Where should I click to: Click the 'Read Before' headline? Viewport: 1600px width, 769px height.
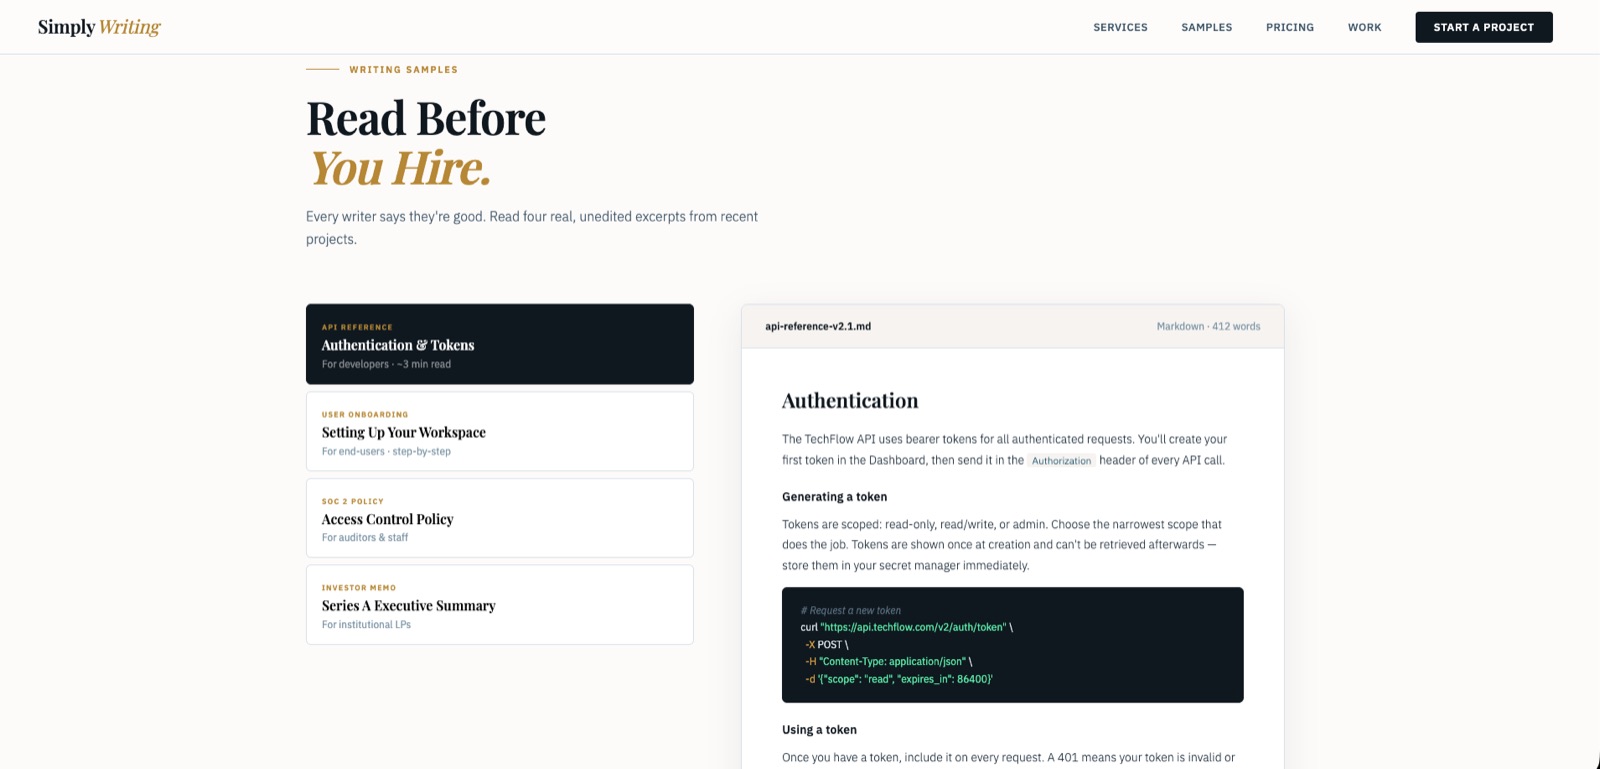(x=426, y=119)
